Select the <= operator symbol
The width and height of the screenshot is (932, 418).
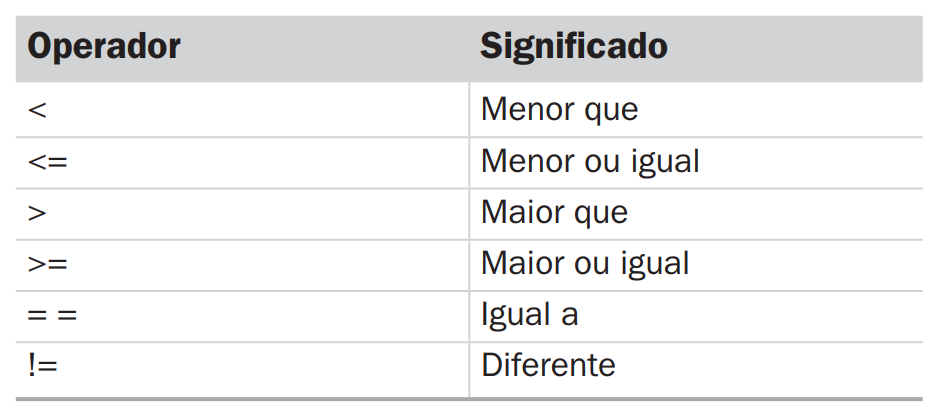tap(47, 162)
